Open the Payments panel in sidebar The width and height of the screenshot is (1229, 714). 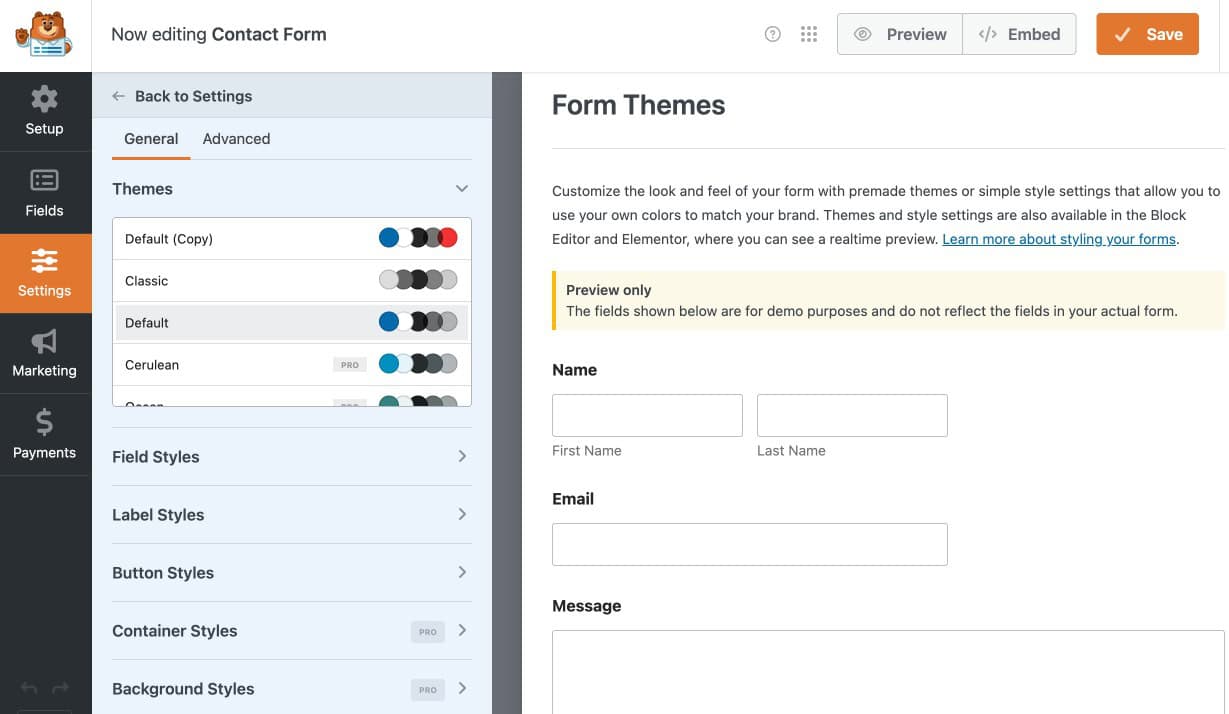44,435
